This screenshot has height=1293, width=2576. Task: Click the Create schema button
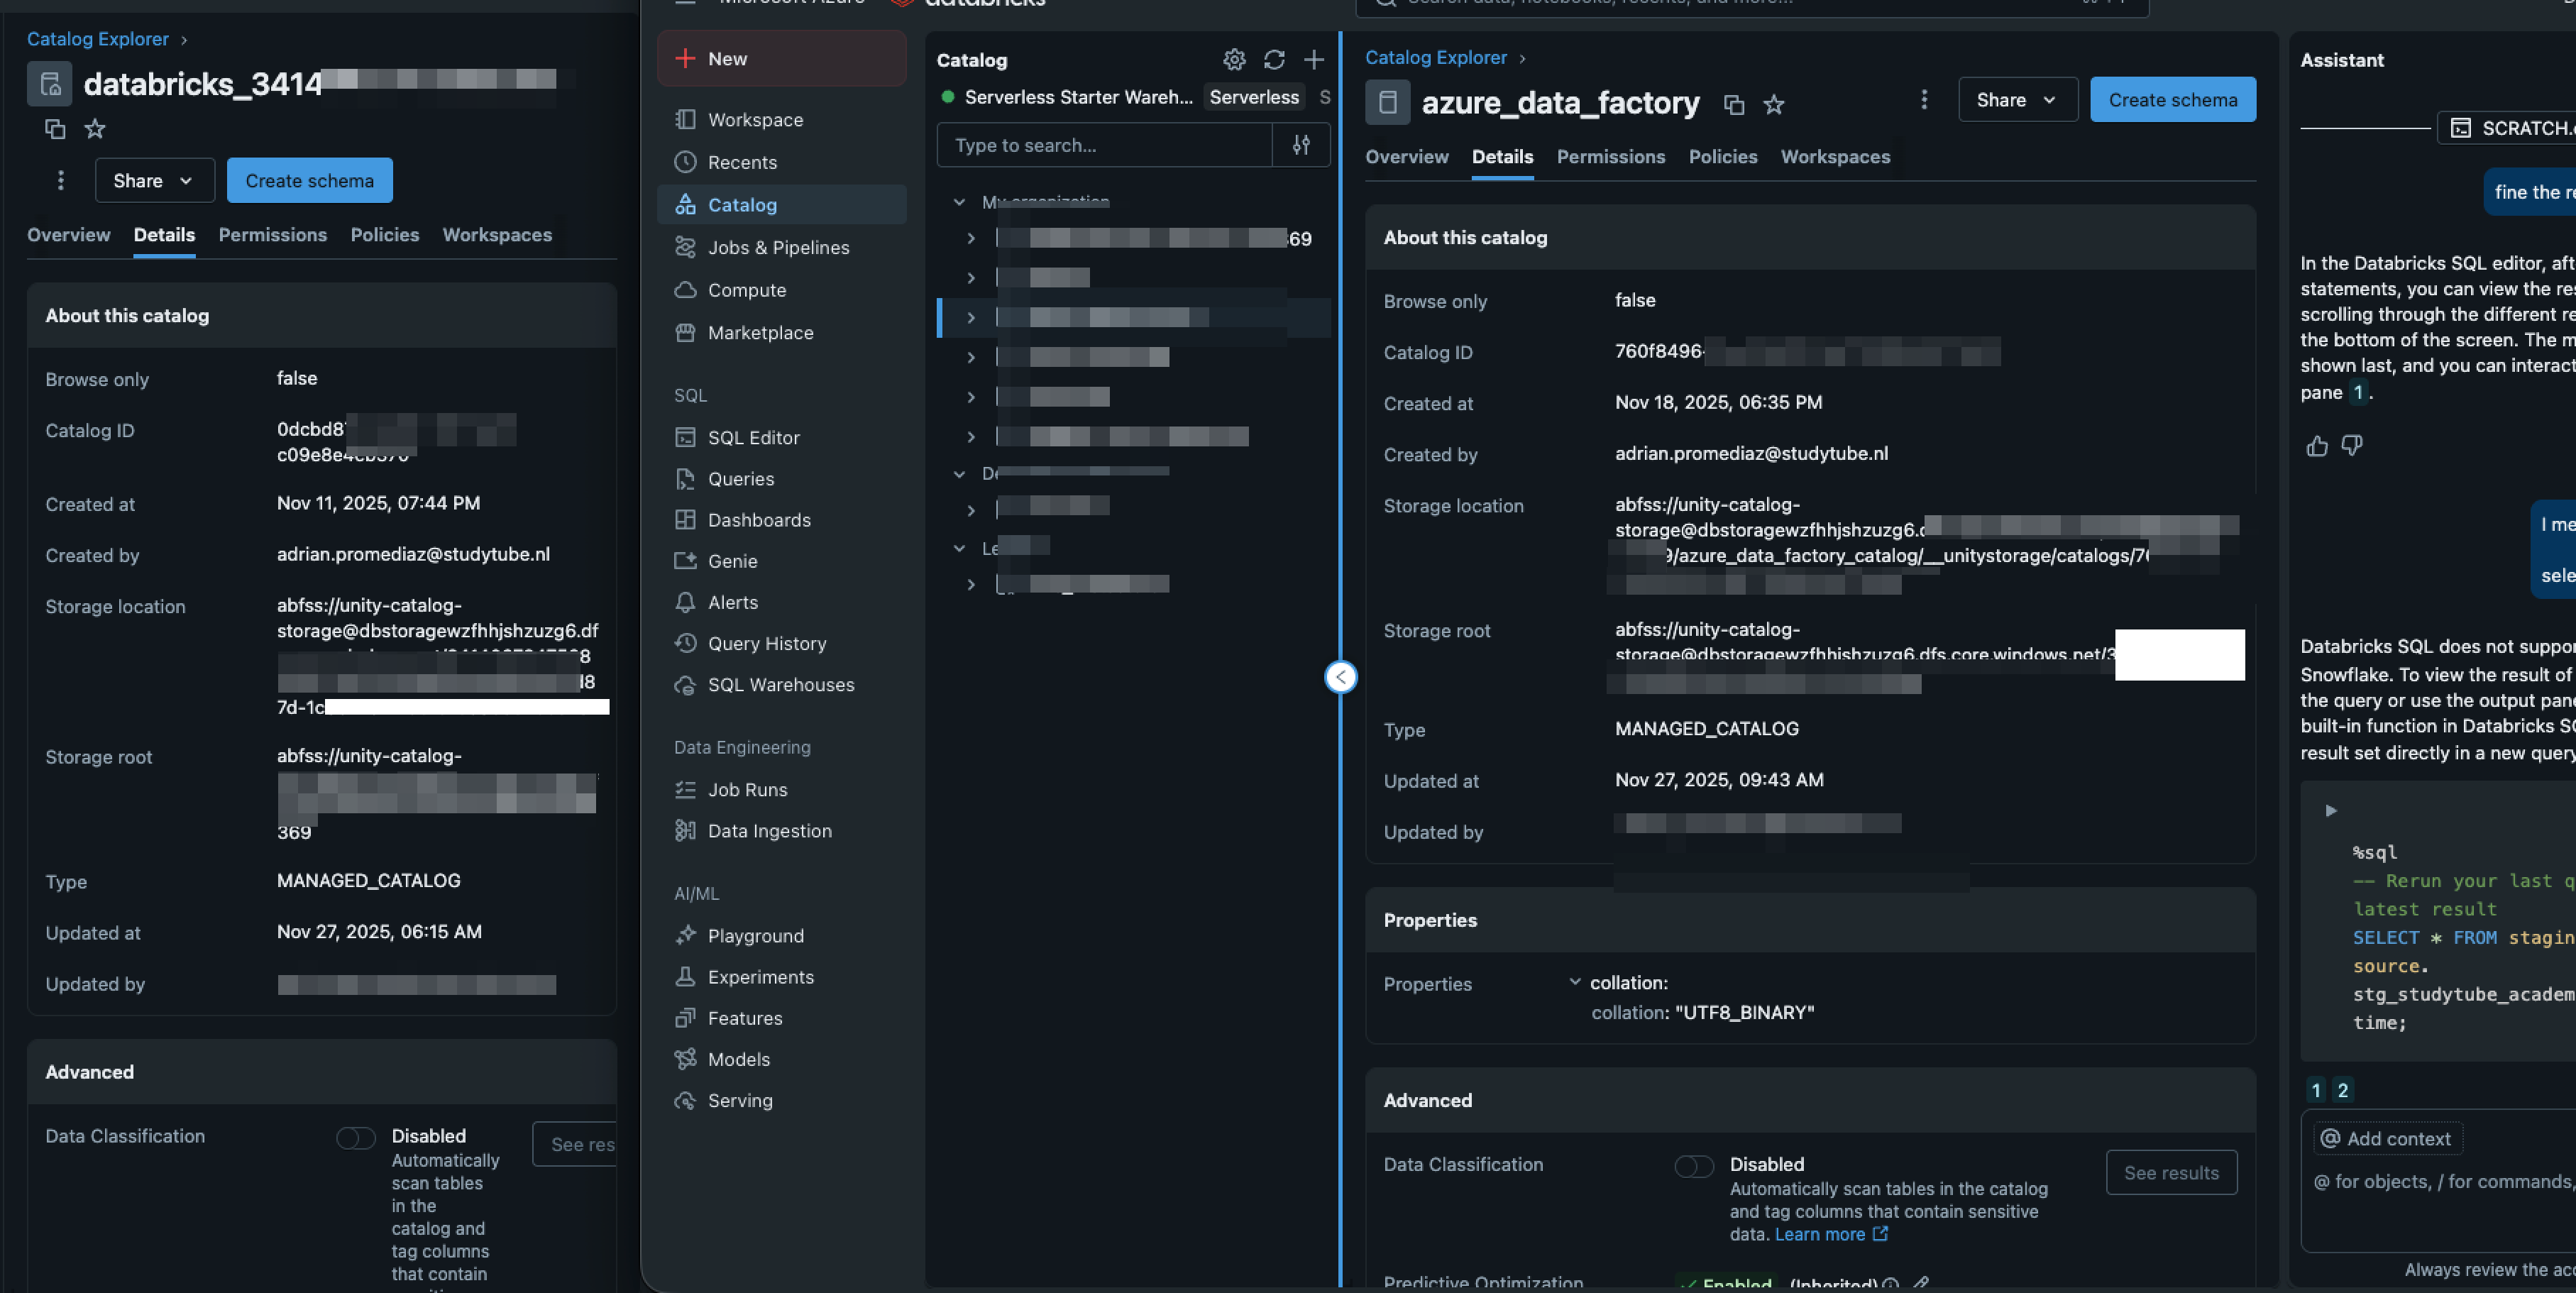2172,99
